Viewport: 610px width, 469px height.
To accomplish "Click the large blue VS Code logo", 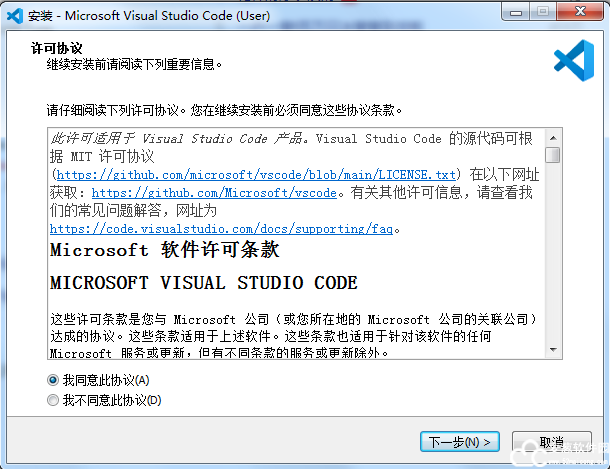I will (x=574, y=60).
